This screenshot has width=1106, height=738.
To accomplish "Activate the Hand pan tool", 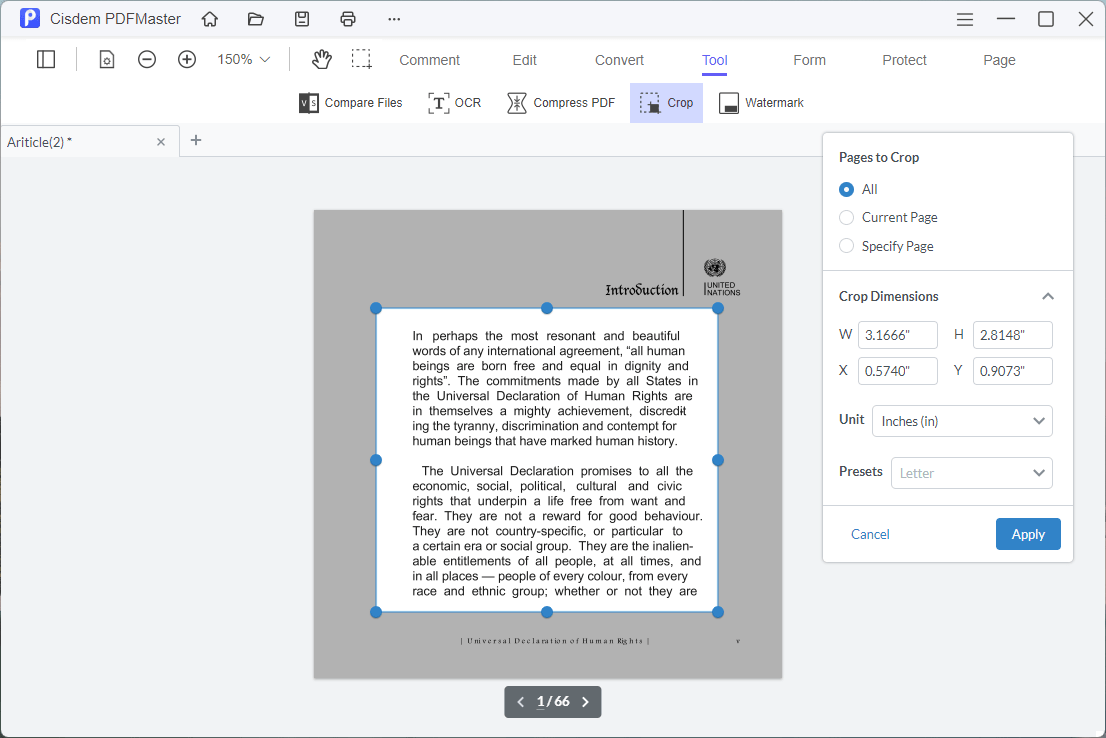I will (x=321, y=59).
